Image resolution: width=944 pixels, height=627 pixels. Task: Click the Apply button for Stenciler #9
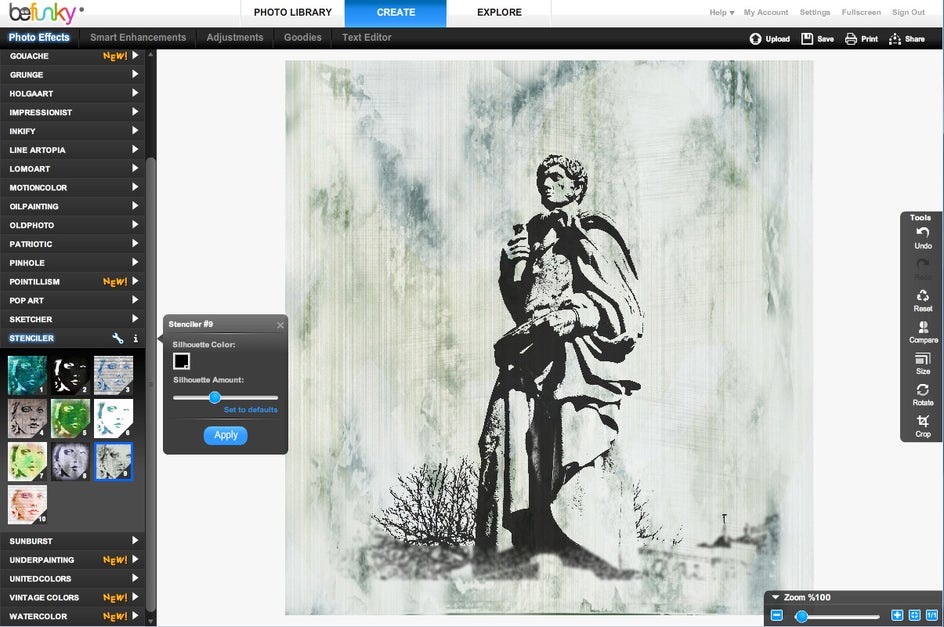pos(225,435)
